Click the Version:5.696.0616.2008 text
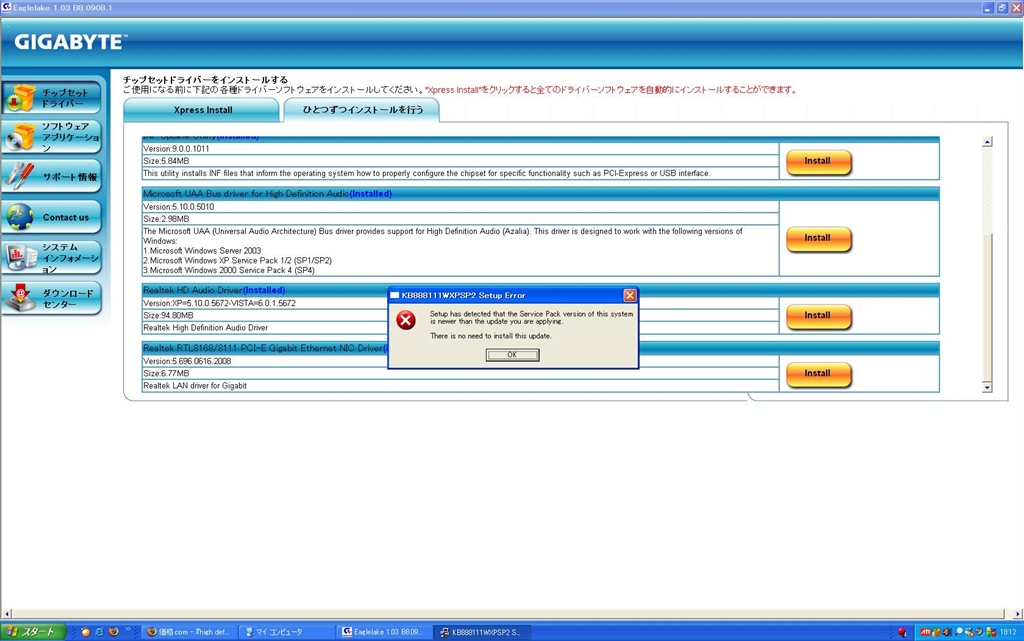The image size is (1024, 641). pos(187,361)
